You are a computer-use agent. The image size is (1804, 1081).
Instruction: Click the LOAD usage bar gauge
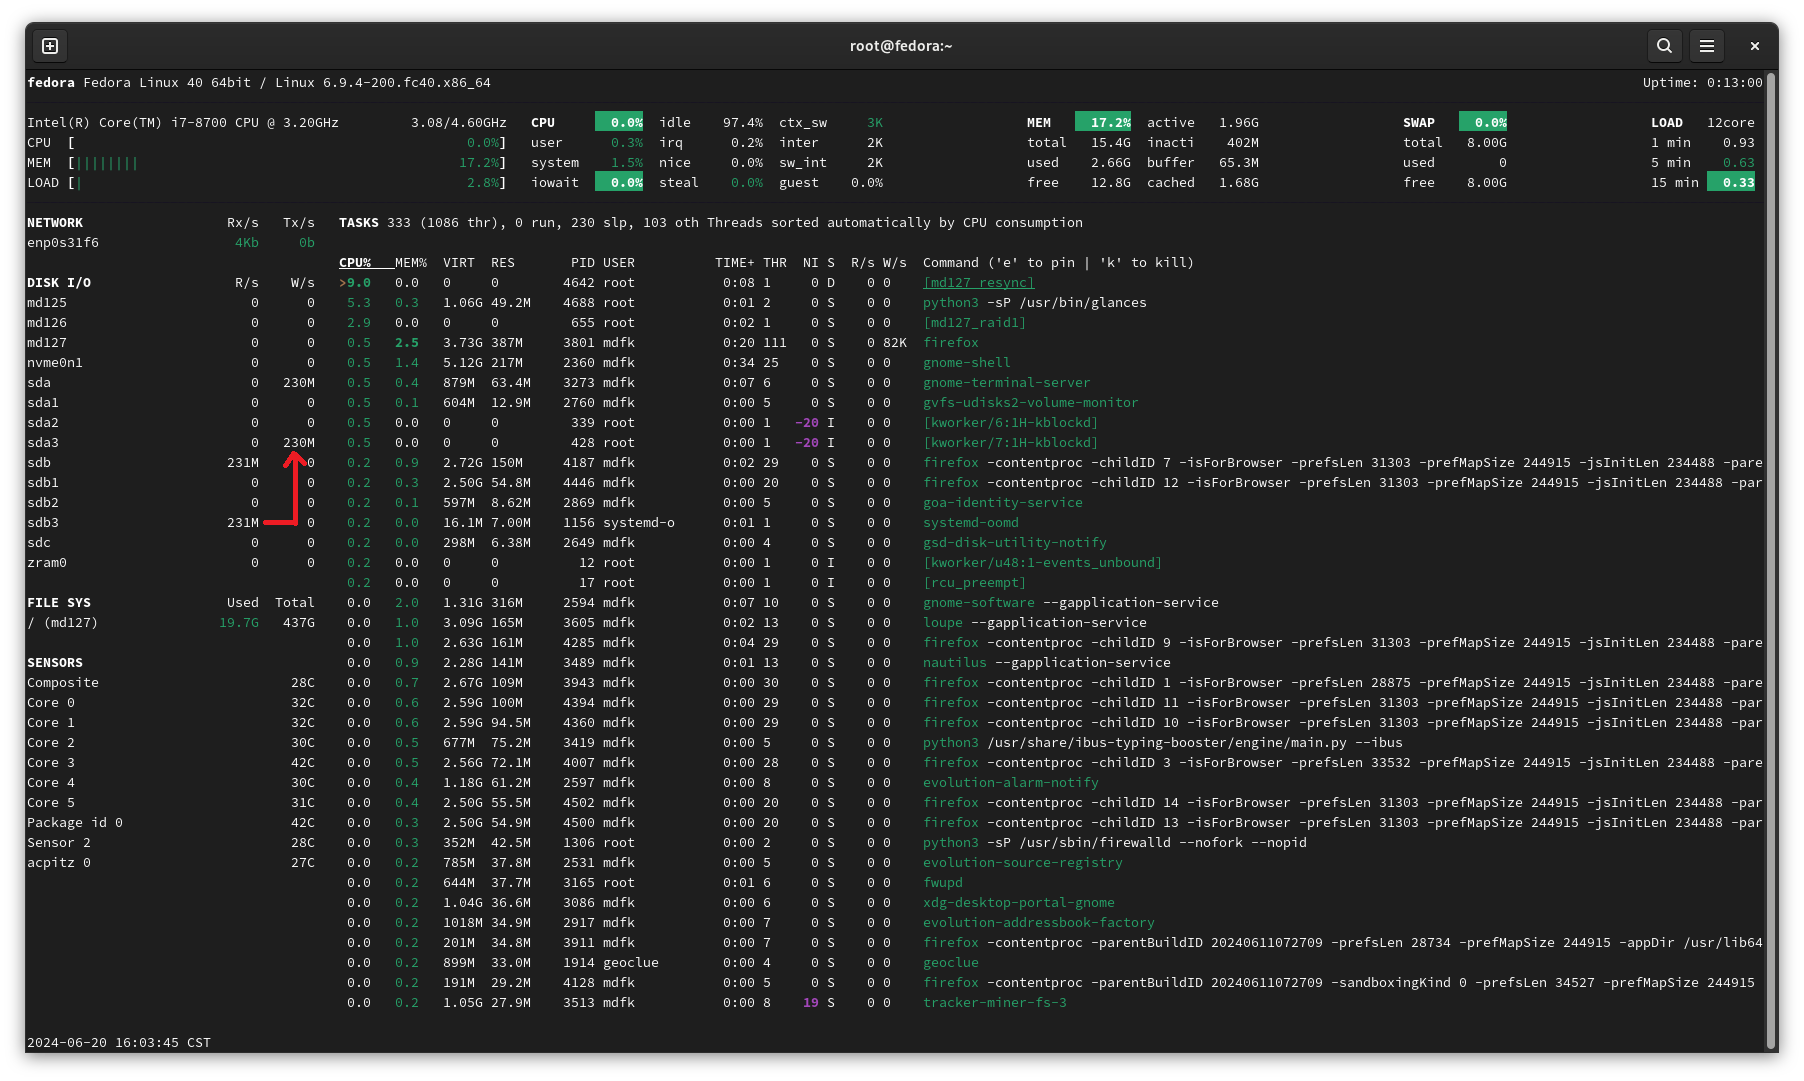(286, 183)
